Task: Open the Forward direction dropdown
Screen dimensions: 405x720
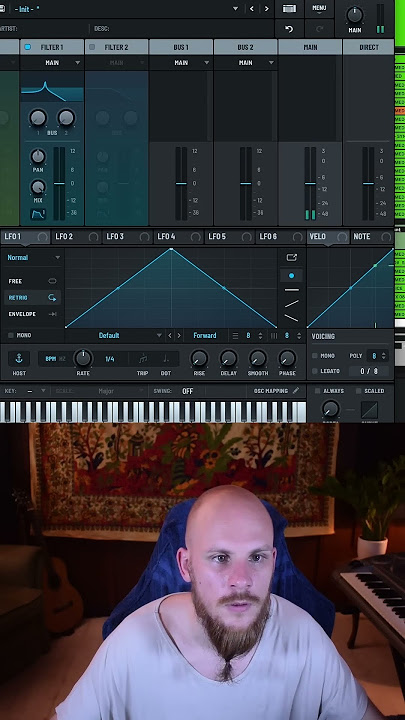Action: (205, 336)
